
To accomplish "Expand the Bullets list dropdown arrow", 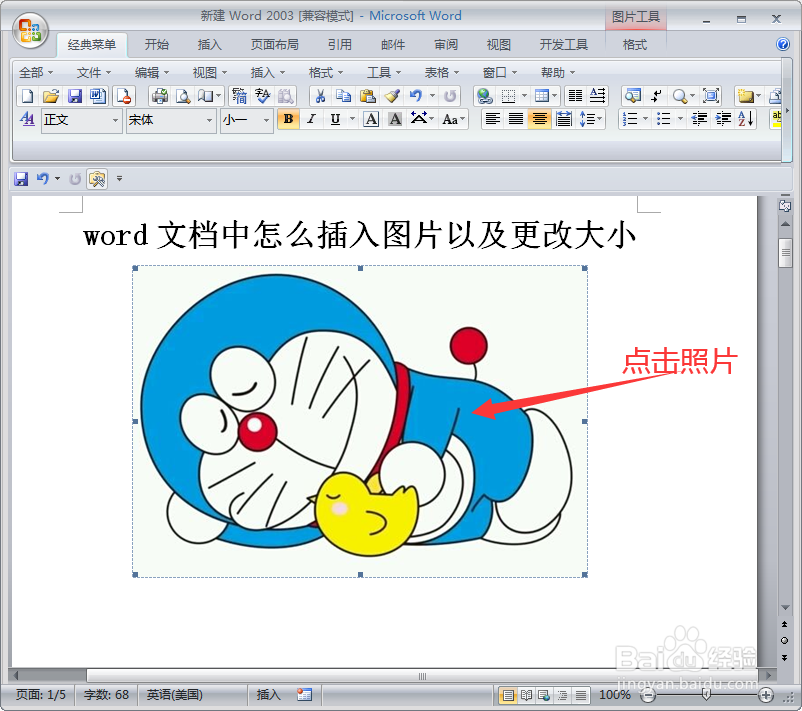I will [680, 119].
